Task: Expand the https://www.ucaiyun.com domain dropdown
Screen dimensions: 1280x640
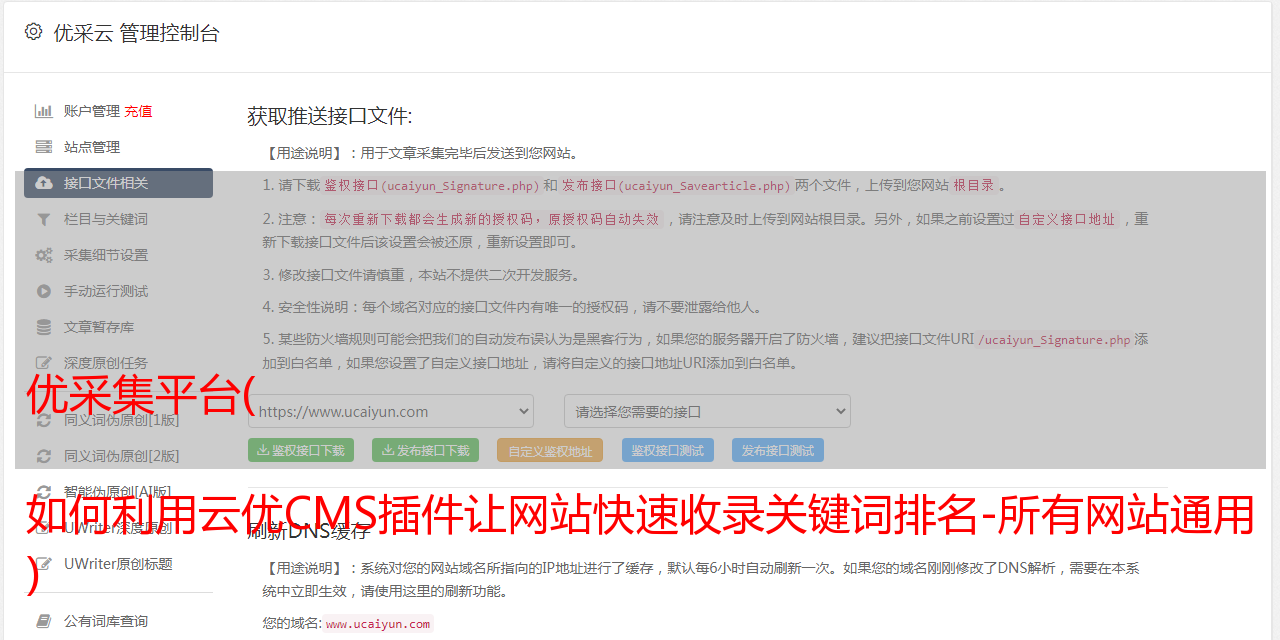Action: [391, 411]
